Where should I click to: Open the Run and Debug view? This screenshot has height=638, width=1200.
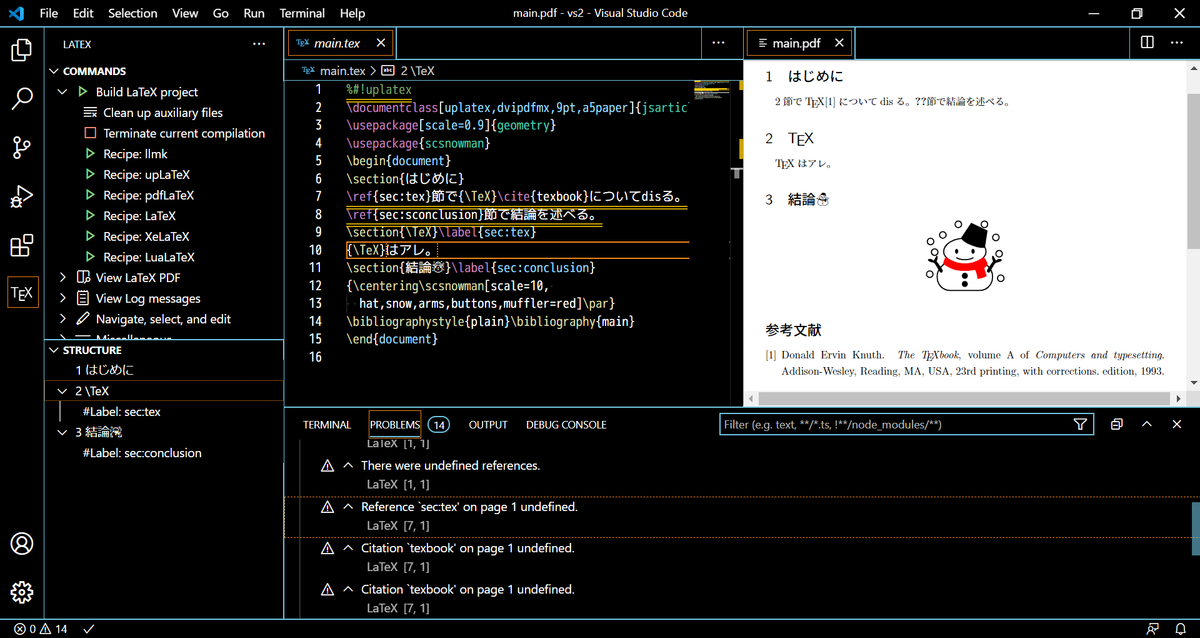pyautogui.click(x=22, y=196)
